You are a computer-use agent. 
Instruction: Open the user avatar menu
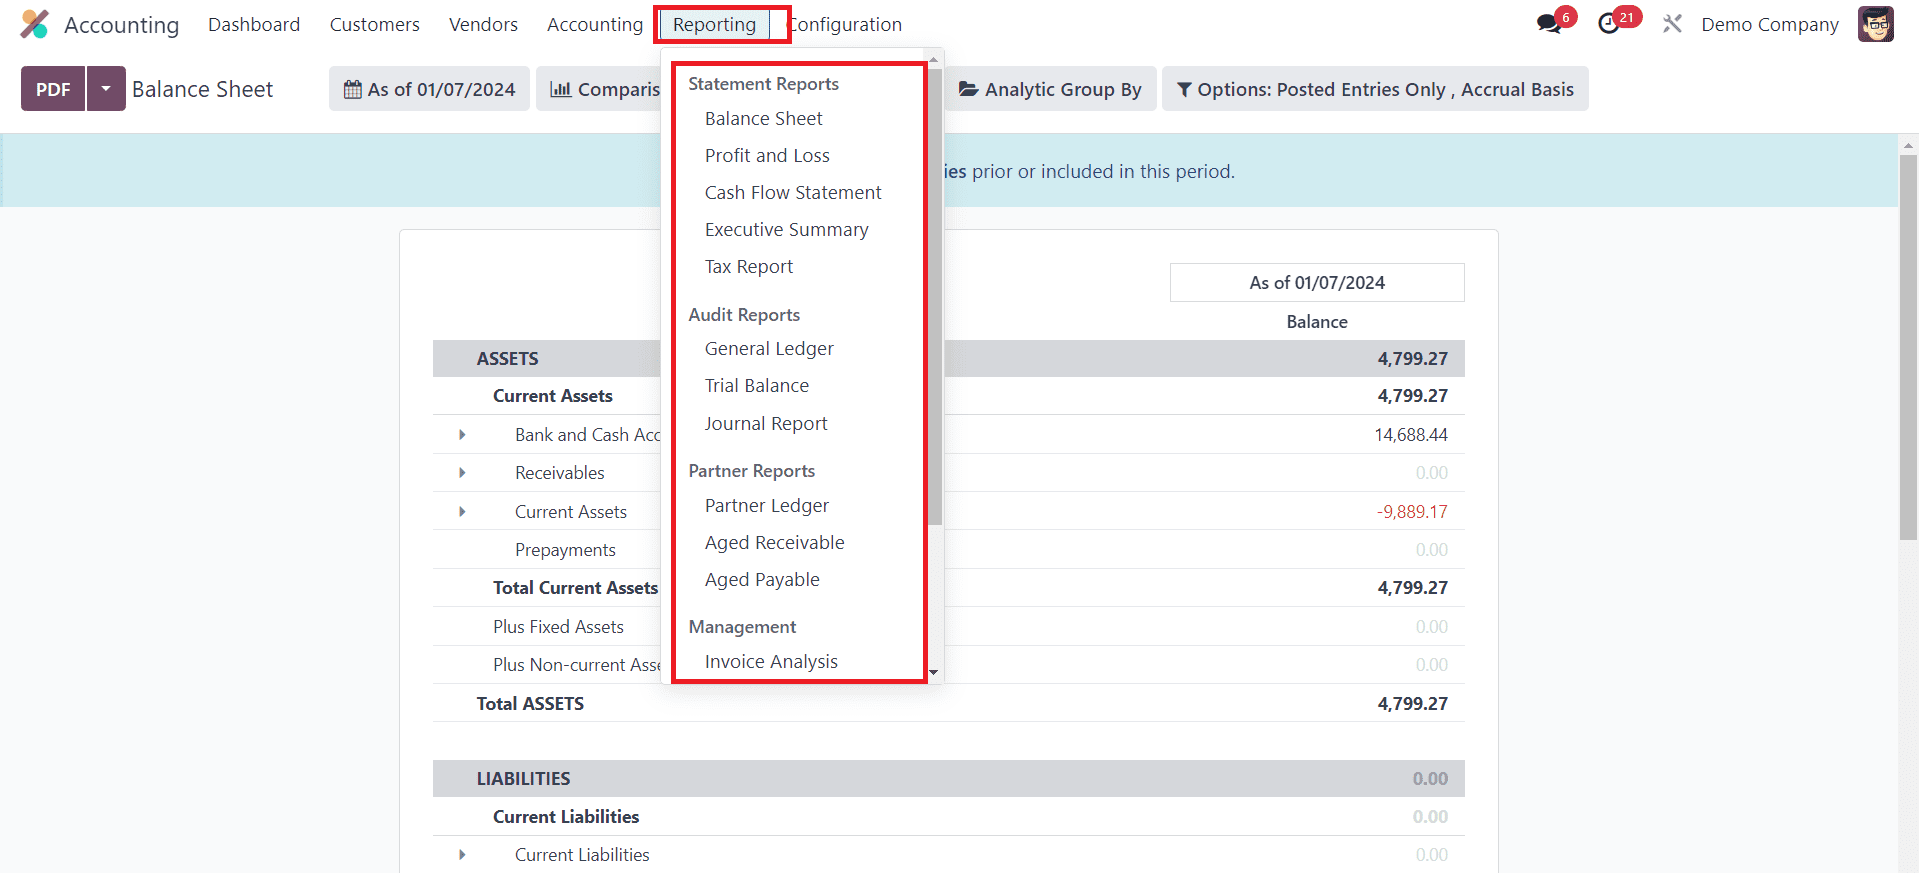tap(1875, 24)
